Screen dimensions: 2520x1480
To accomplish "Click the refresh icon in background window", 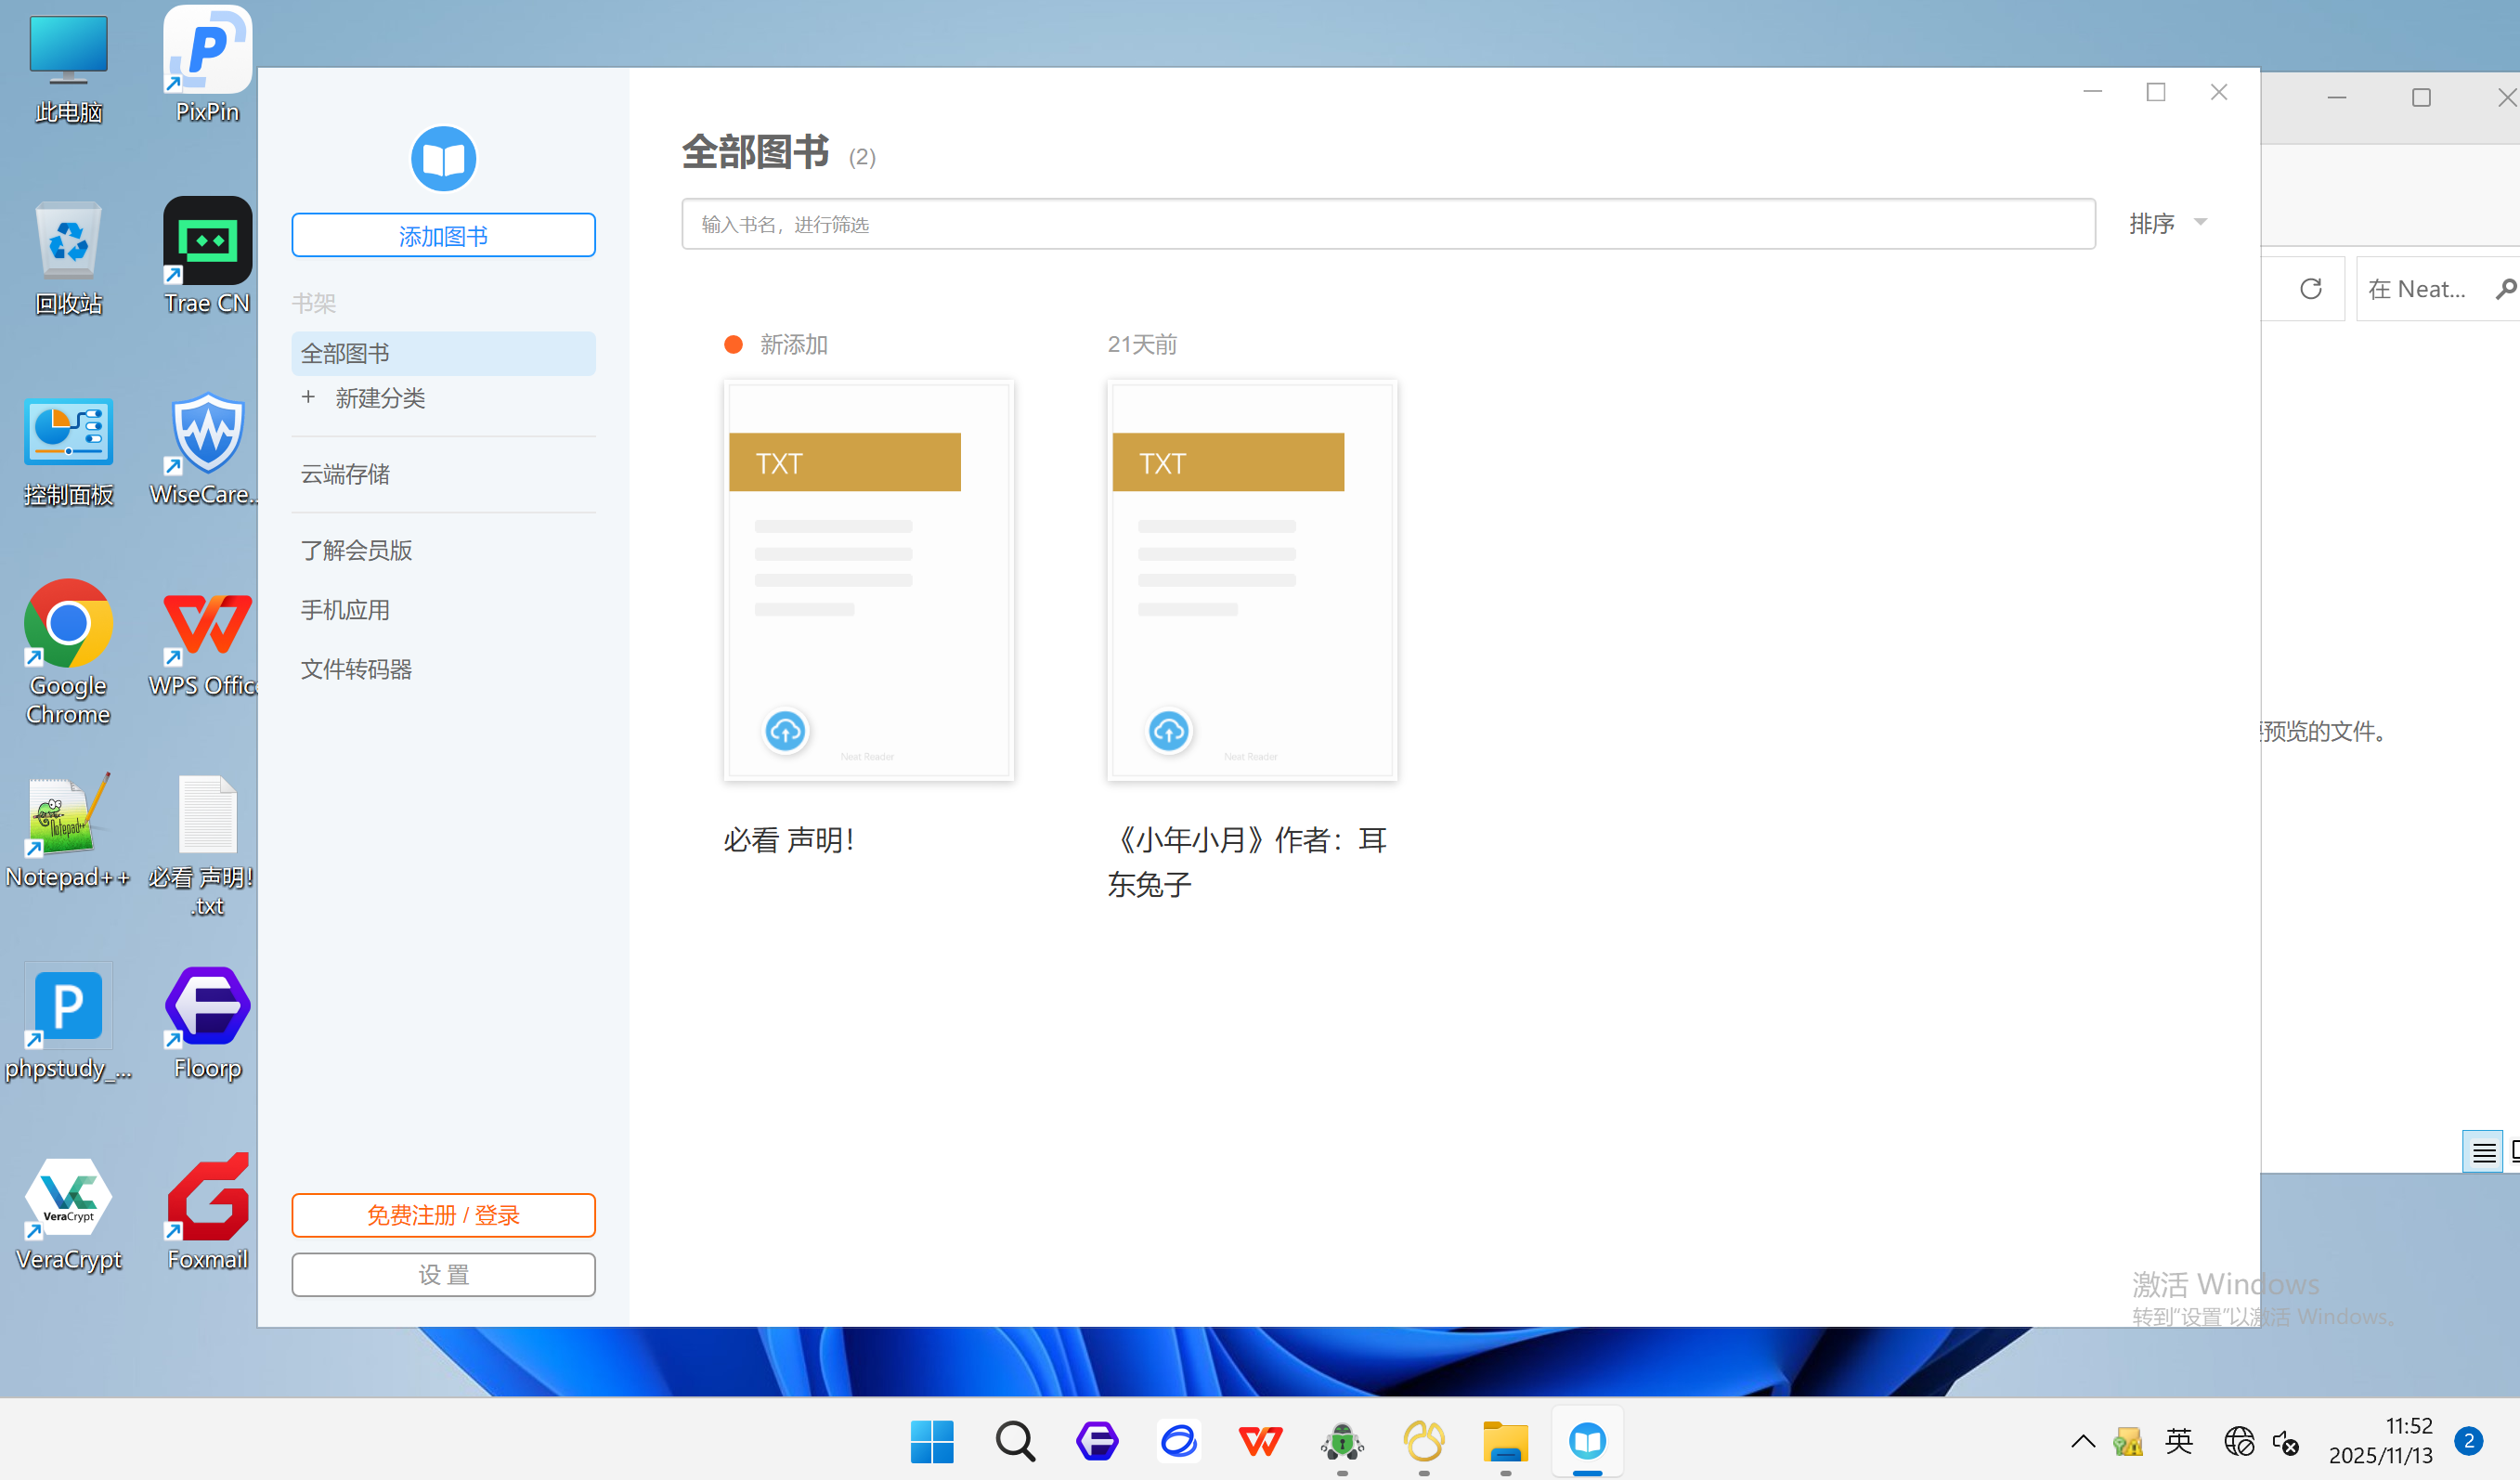I will (x=2310, y=289).
